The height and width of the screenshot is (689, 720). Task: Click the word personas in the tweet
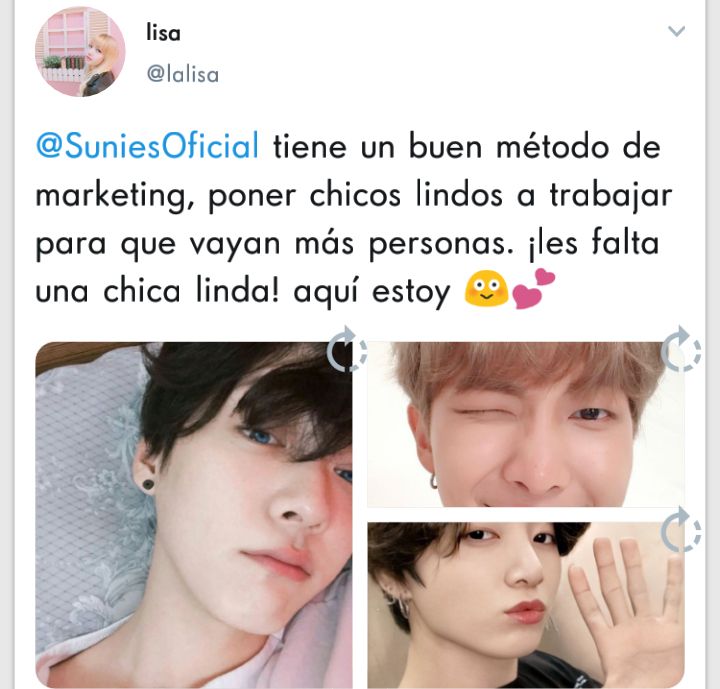441,244
